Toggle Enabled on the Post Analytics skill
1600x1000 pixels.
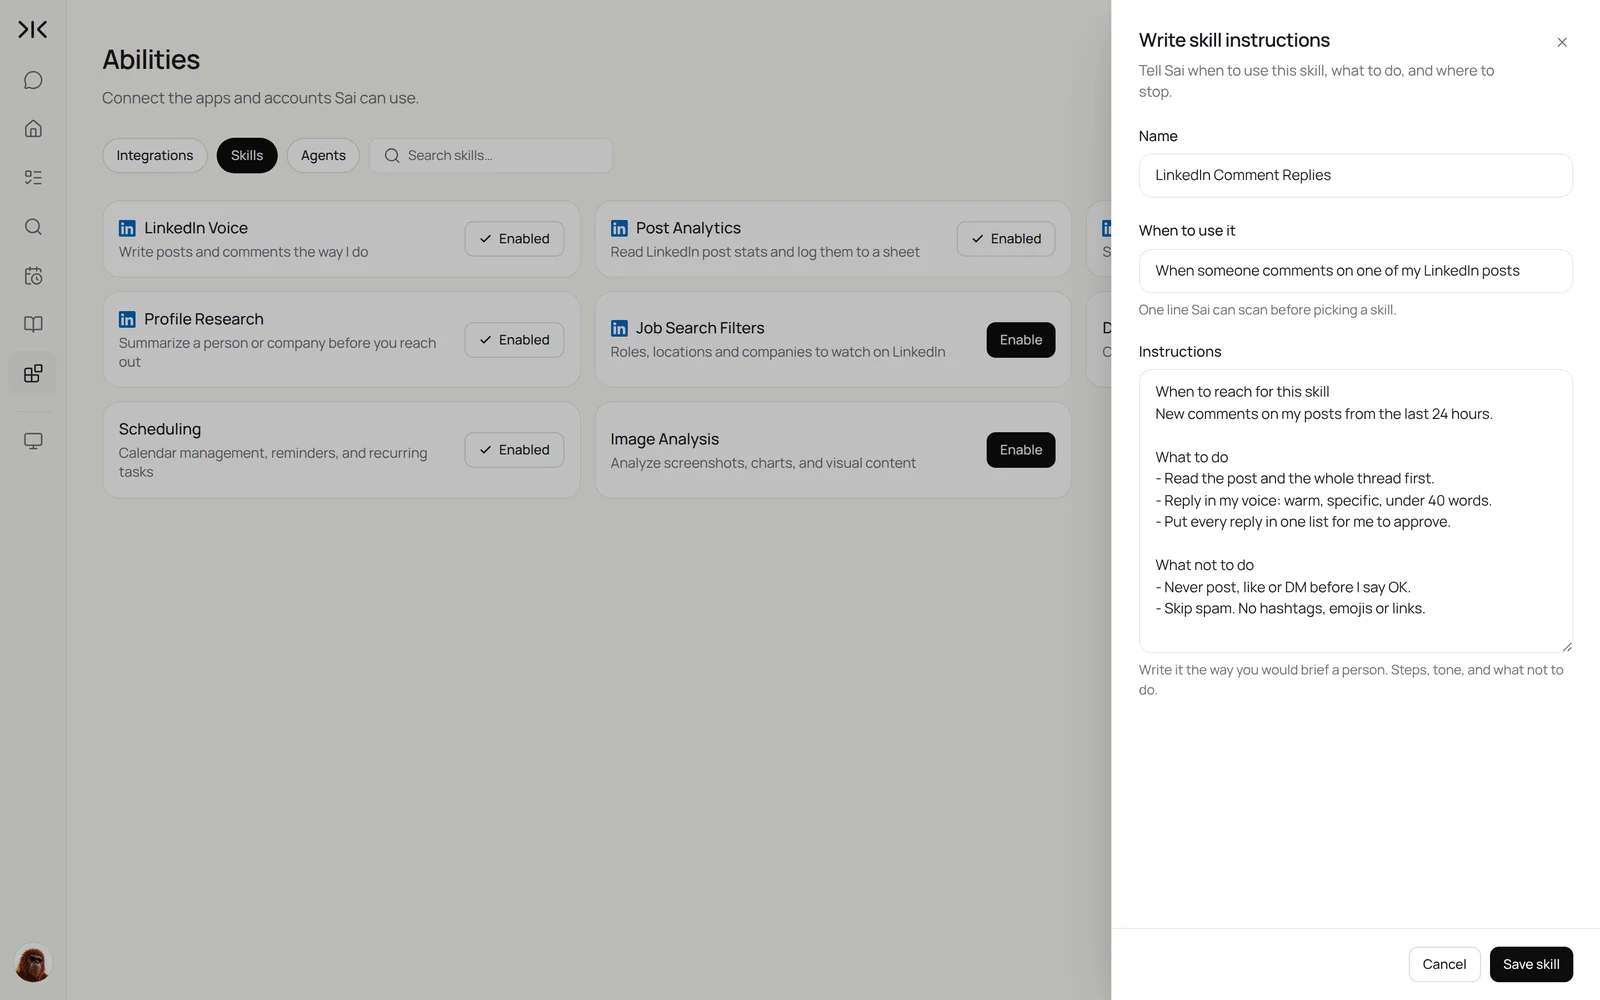pyautogui.click(x=1006, y=239)
